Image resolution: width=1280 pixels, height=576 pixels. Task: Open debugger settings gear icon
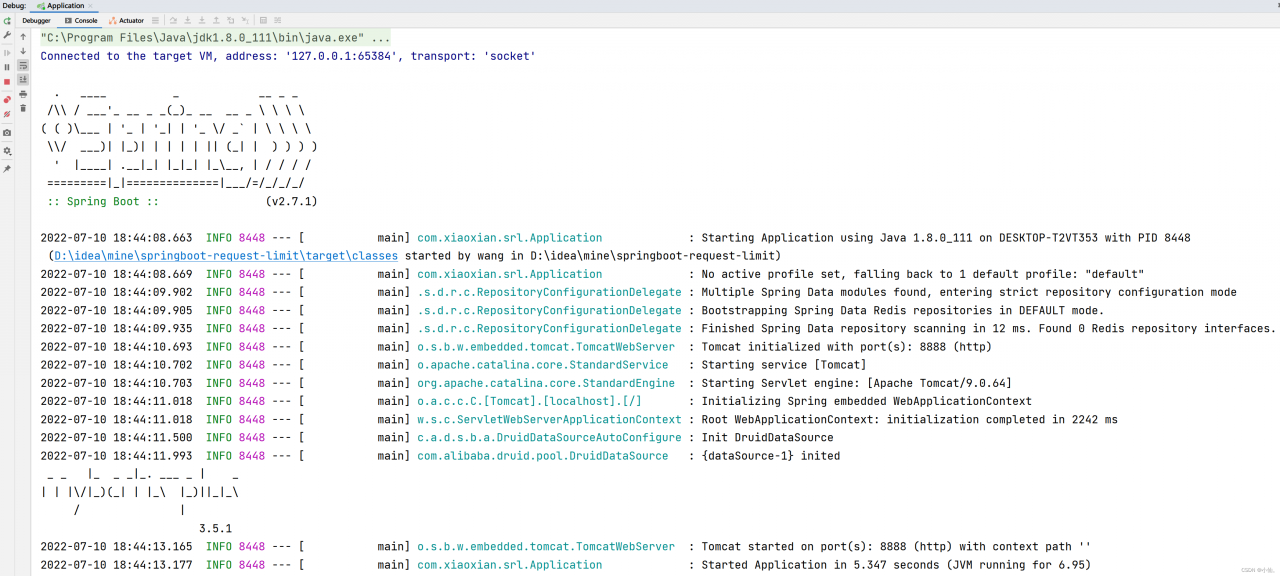(7, 151)
